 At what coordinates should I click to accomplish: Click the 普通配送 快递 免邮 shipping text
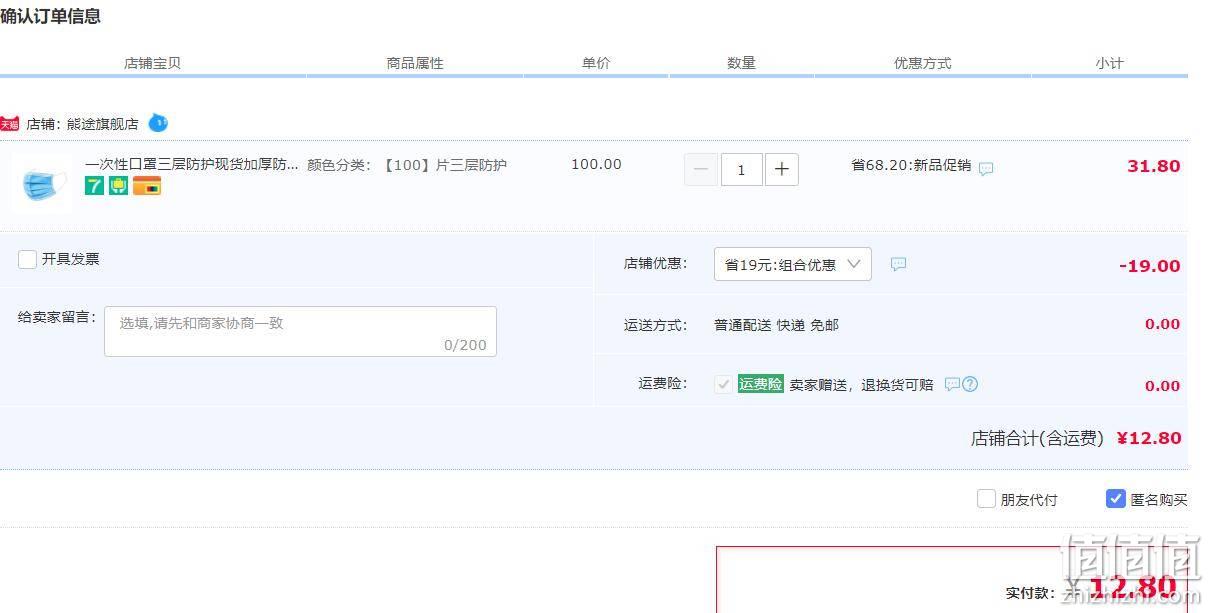[x=776, y=325]
